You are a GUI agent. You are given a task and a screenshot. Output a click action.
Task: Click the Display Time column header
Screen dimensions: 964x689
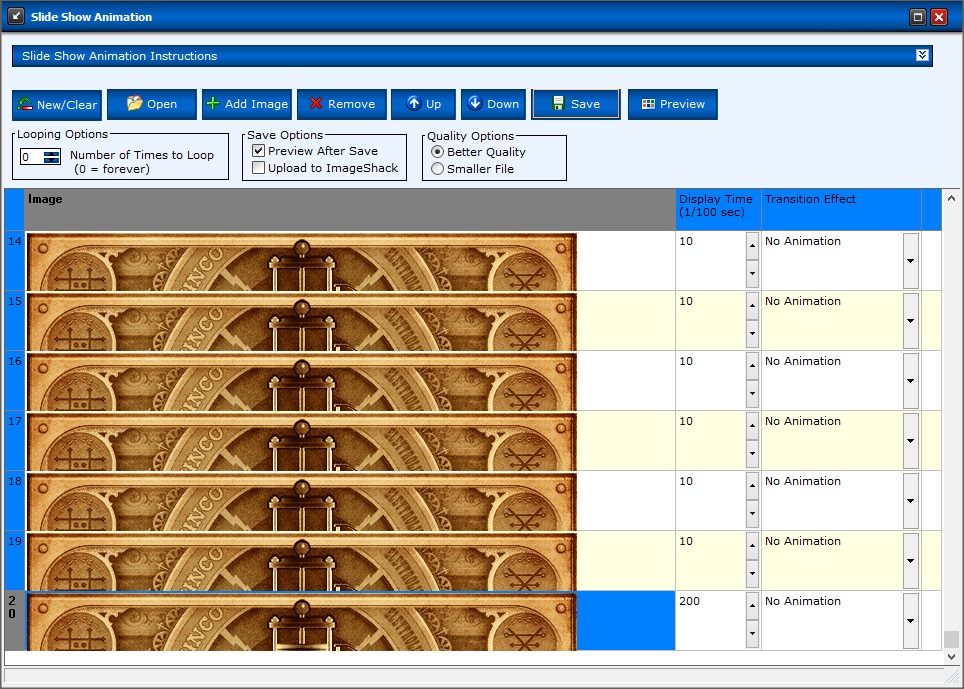tap(716, 207)
